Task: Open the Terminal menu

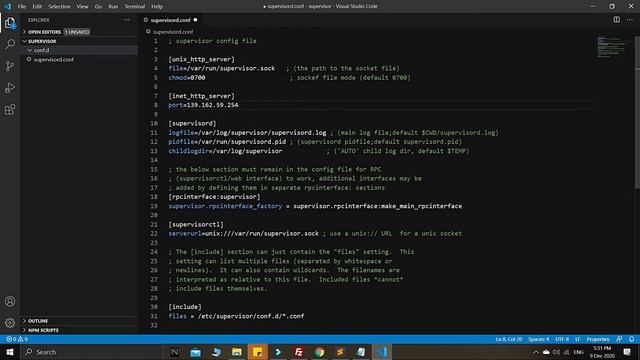Action: [x=135, y=6]
